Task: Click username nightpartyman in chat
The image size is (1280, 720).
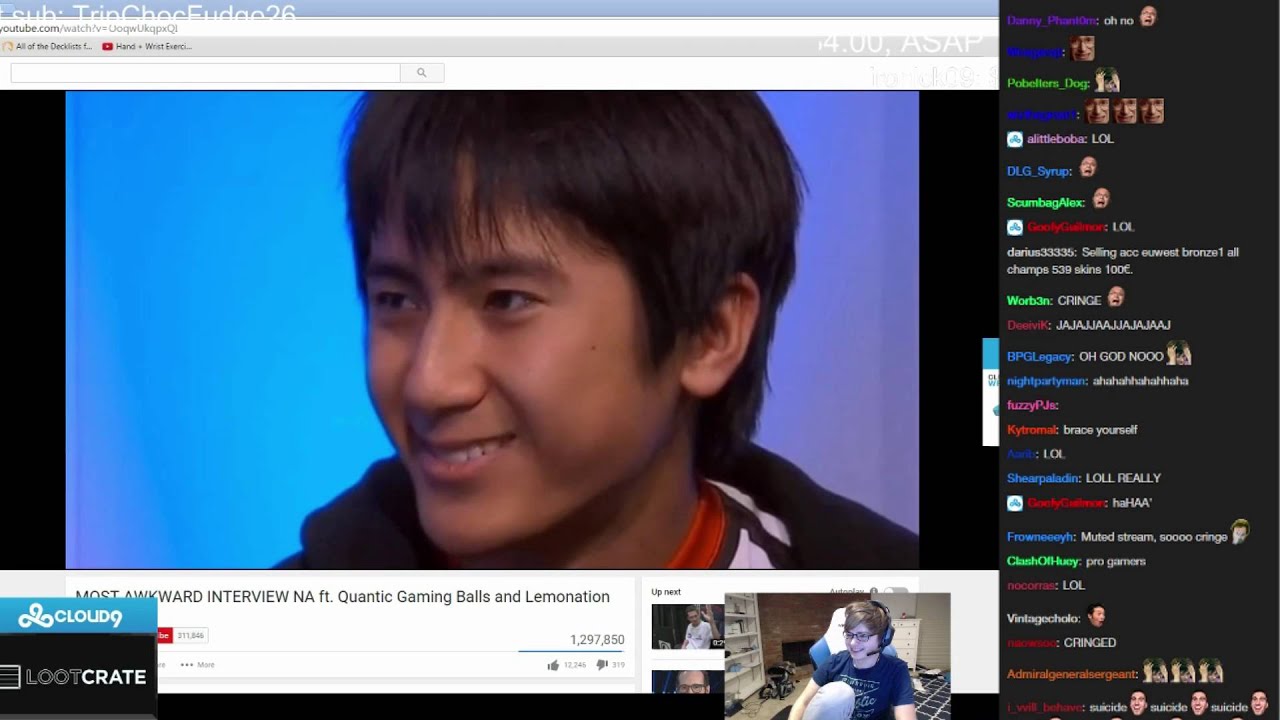Action: [x=1046, y=381]
